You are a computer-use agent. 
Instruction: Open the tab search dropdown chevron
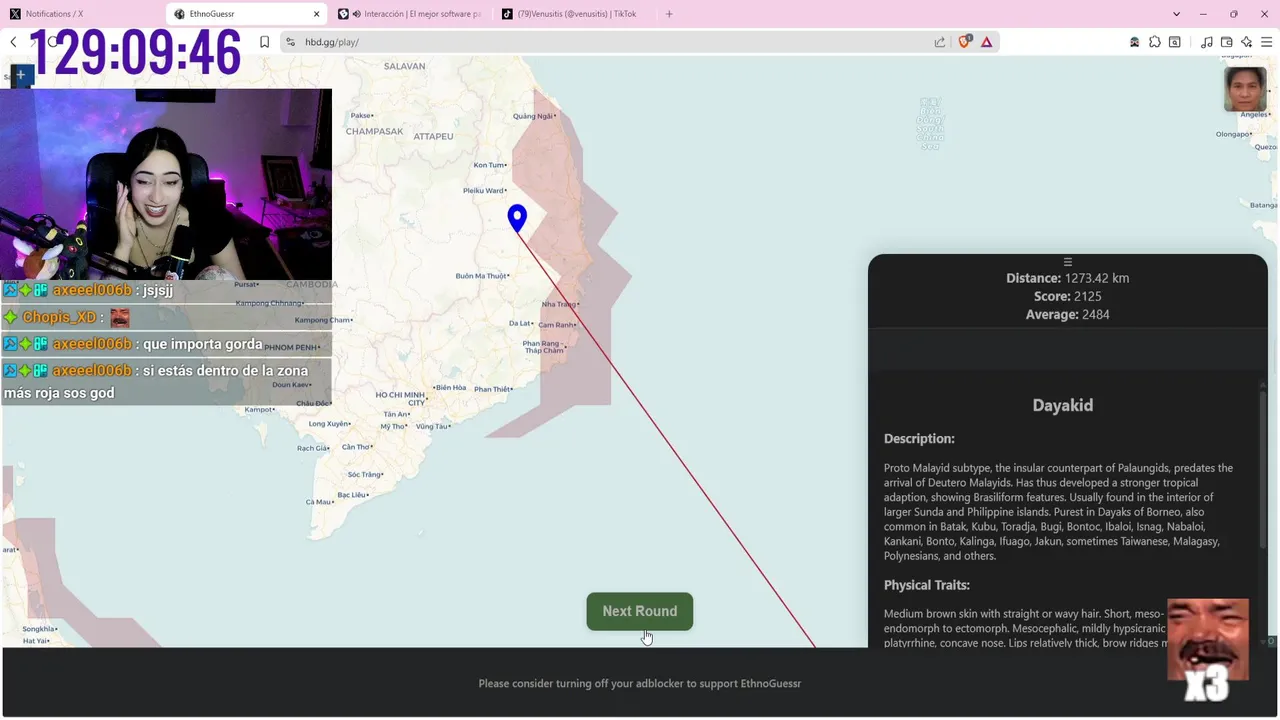point(1176,14)
